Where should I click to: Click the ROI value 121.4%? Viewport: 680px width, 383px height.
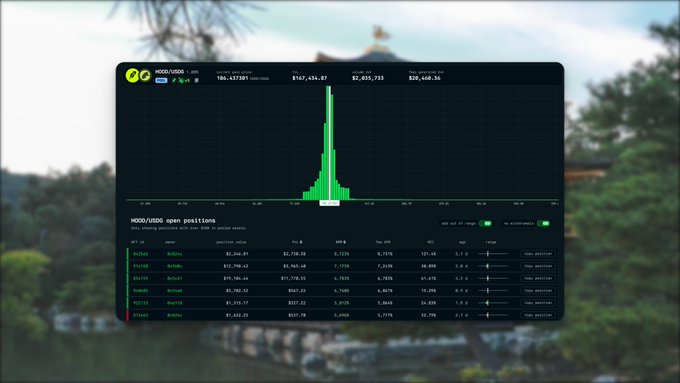click(x=428, y=254)
